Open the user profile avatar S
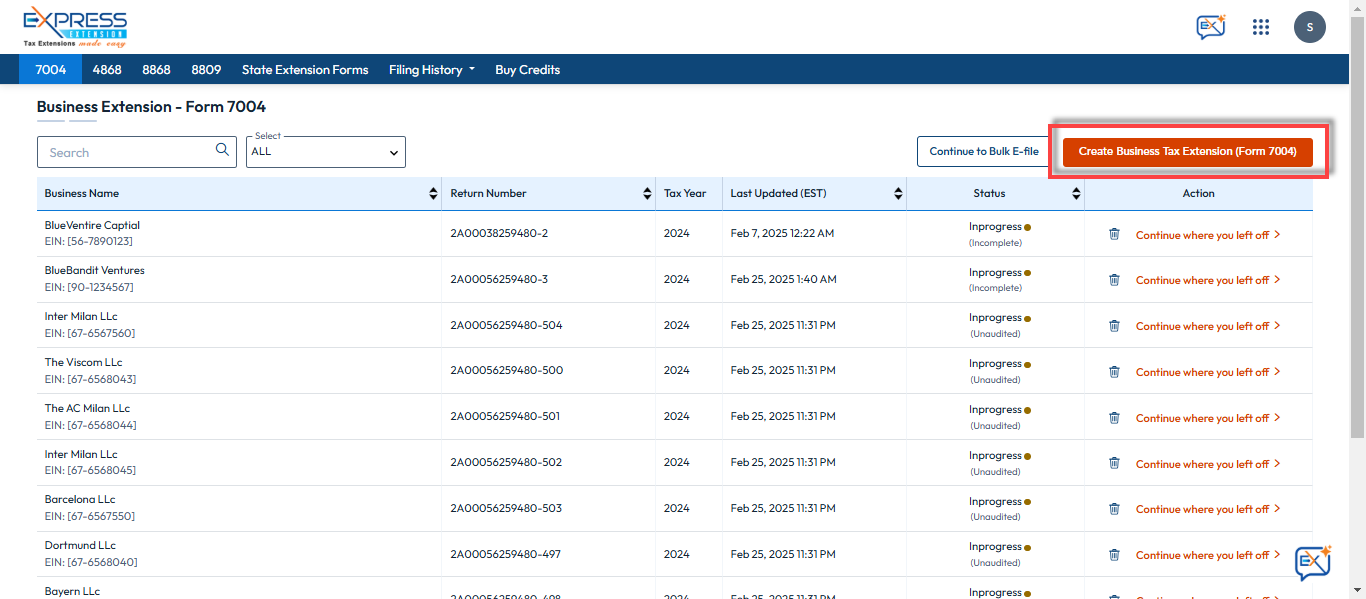The width and height of the screenshot is (1366, 599). click(1310, 27)
